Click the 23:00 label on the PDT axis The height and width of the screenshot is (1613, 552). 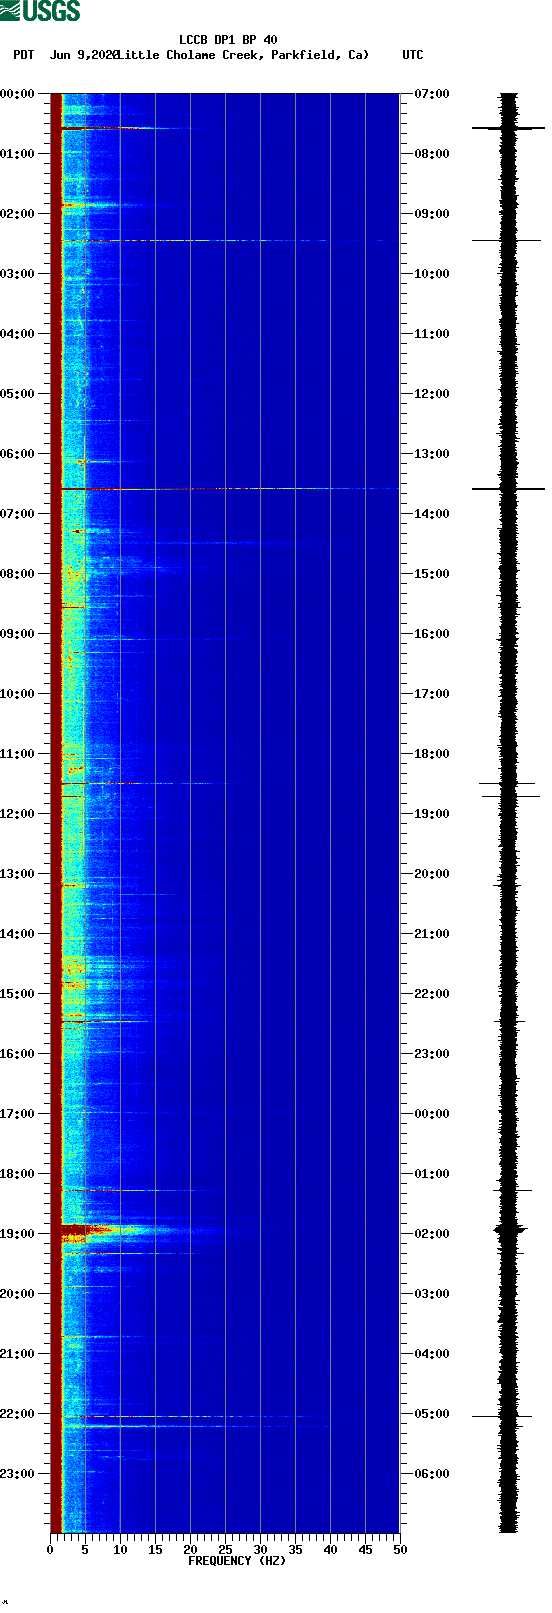(18, 1474)
